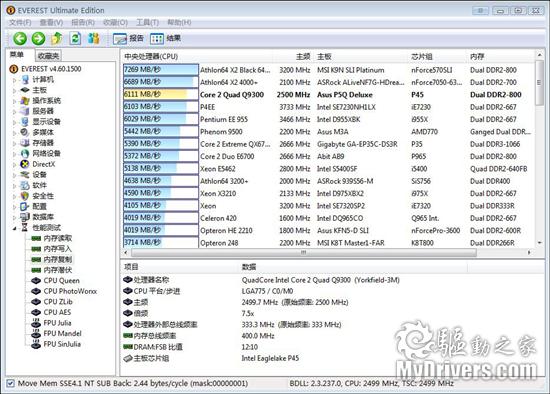
Task: Open the 帮助(H) menu
Action: 179,22
